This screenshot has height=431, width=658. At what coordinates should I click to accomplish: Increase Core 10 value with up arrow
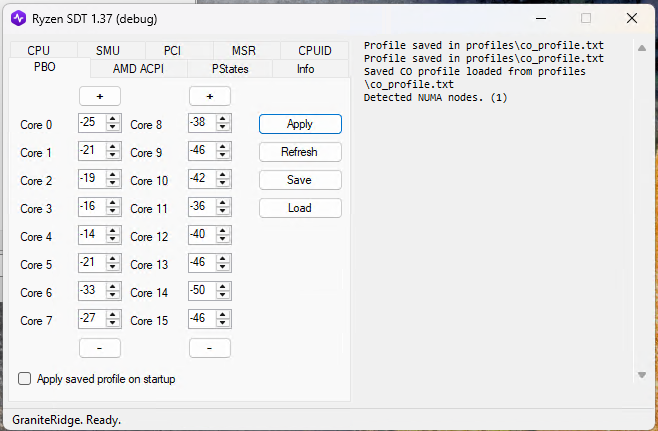(223, 175)
